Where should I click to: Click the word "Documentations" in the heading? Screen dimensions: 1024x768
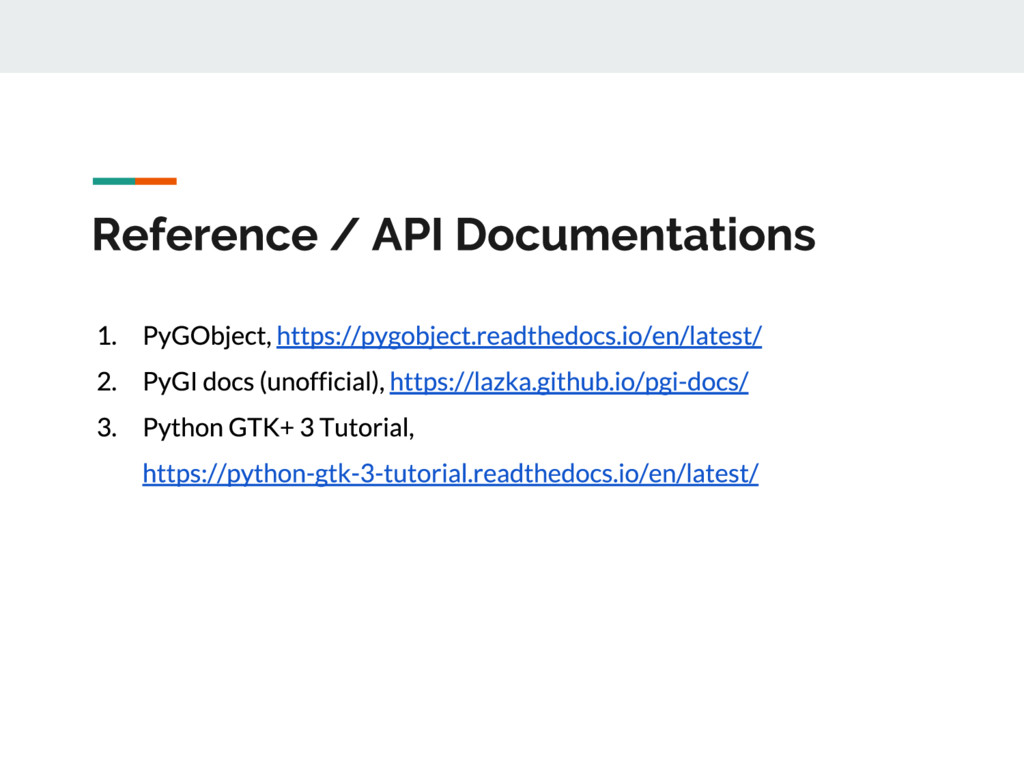tap(635, 236)
